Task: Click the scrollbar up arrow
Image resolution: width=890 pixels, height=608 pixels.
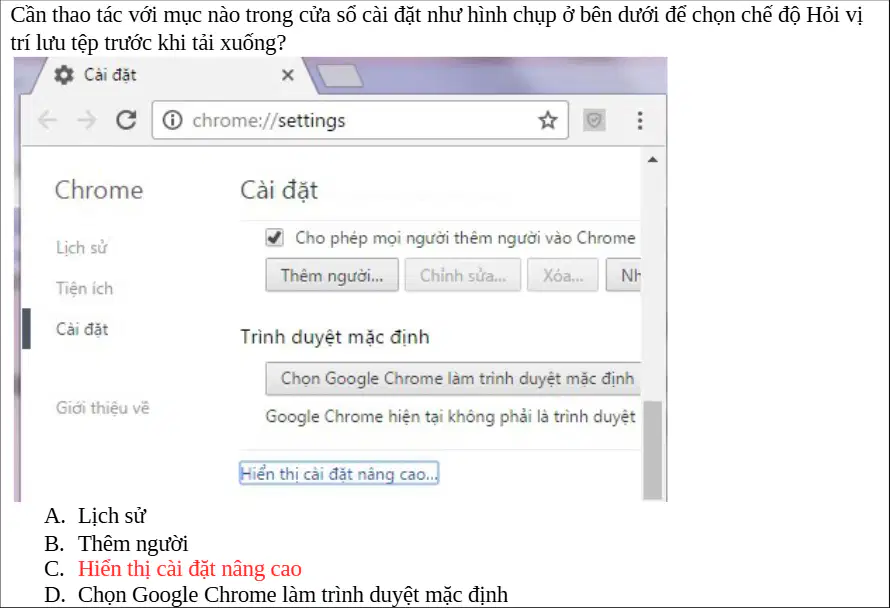Action: point(653,160)
